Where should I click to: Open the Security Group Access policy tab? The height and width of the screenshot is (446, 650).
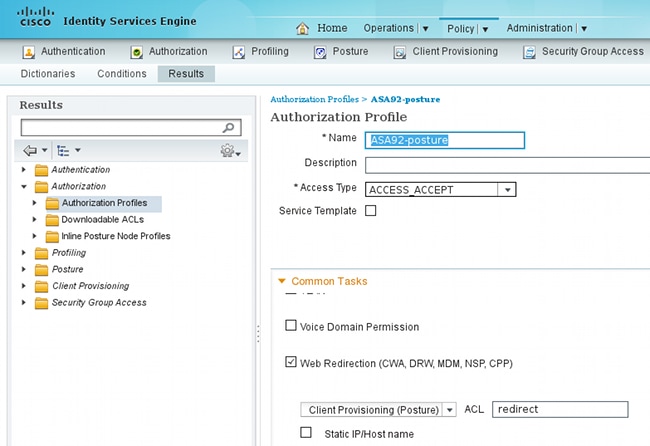(x=593, y=51)
